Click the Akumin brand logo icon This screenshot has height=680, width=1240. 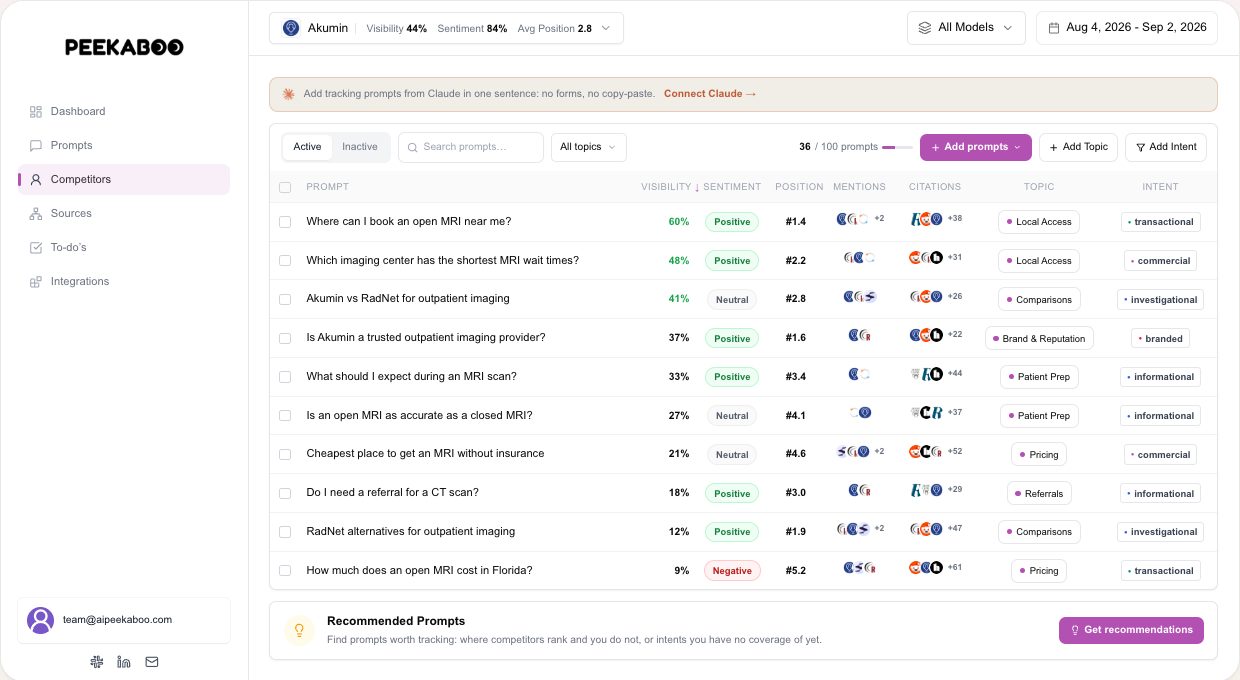click(291, 28)
